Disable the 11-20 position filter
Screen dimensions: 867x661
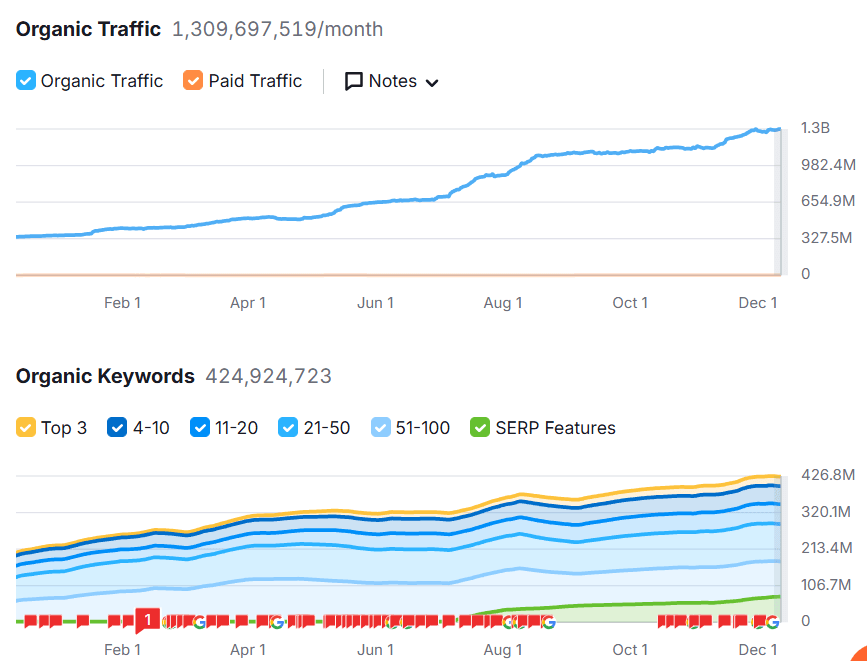pyautogui.click(x=199, y=427)
